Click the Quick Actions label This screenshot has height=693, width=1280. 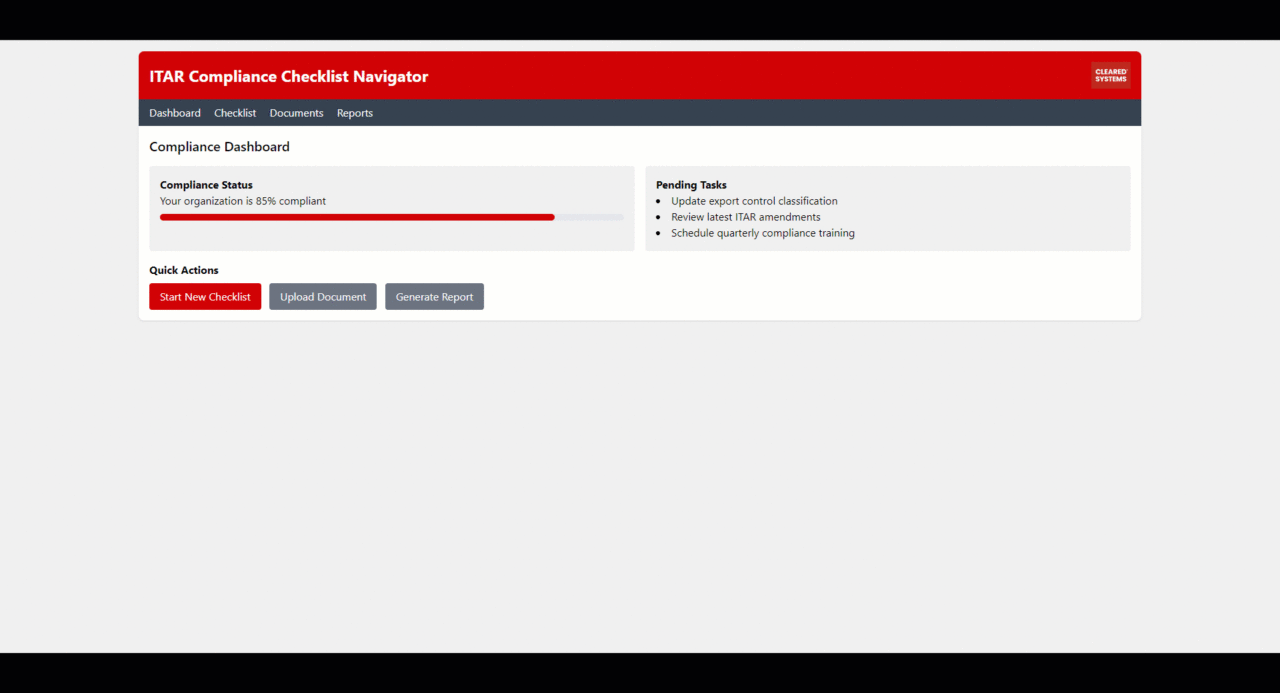[184, 270]
